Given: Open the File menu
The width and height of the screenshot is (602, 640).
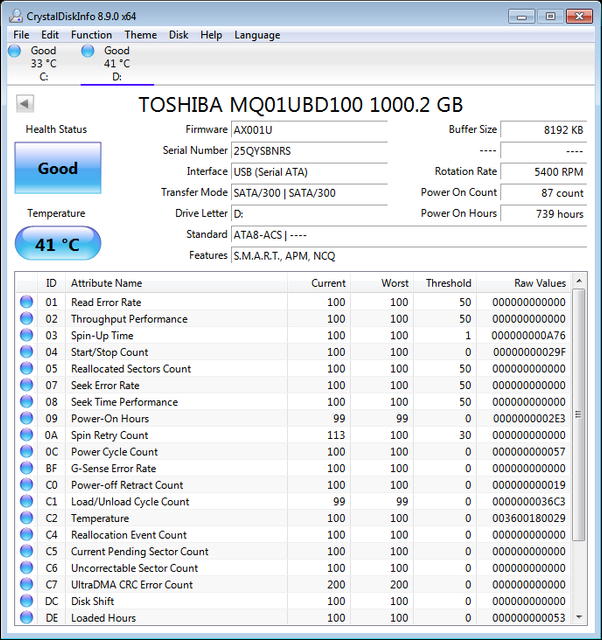Looking at the screenshot, I should tap(21, 35).
